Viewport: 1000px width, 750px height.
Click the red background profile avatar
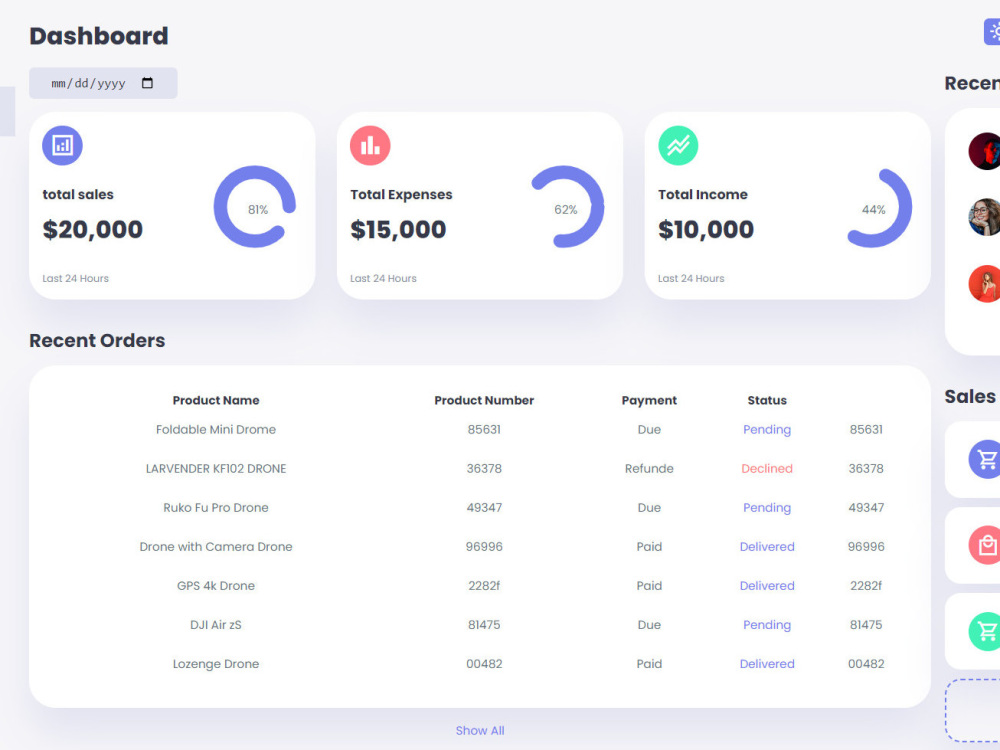985,284
